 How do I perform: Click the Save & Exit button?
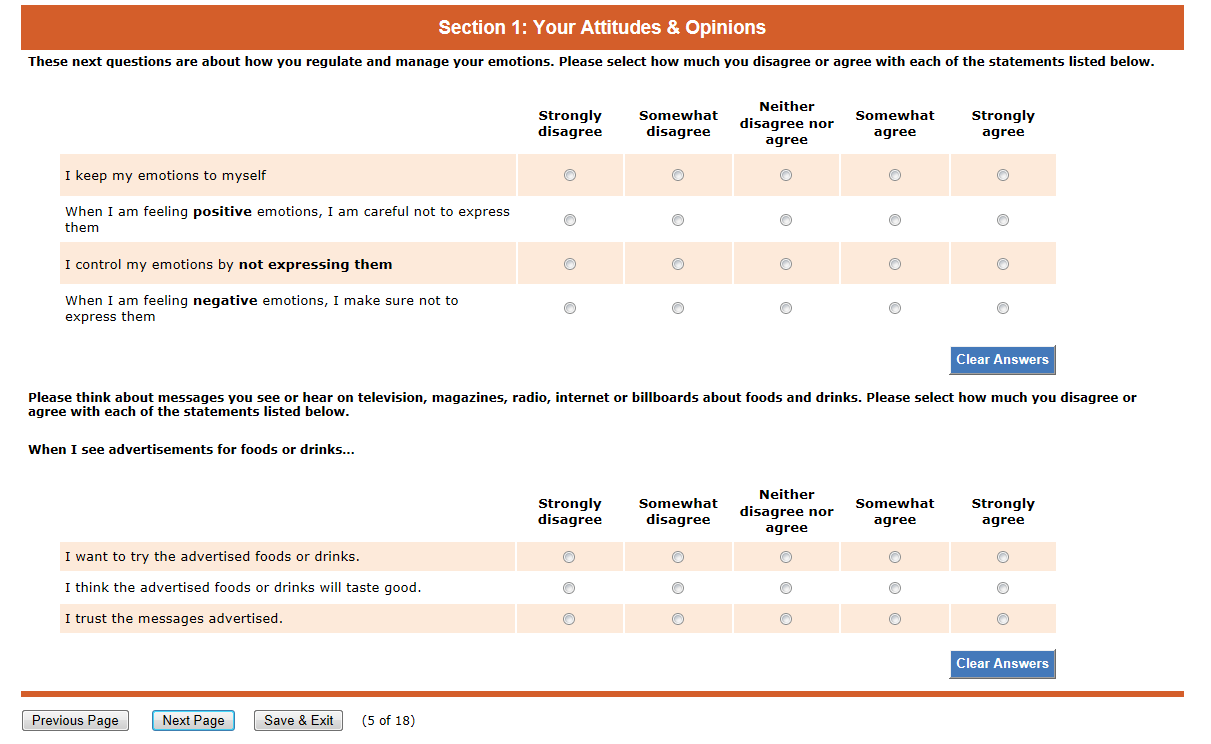coord(298,721)
